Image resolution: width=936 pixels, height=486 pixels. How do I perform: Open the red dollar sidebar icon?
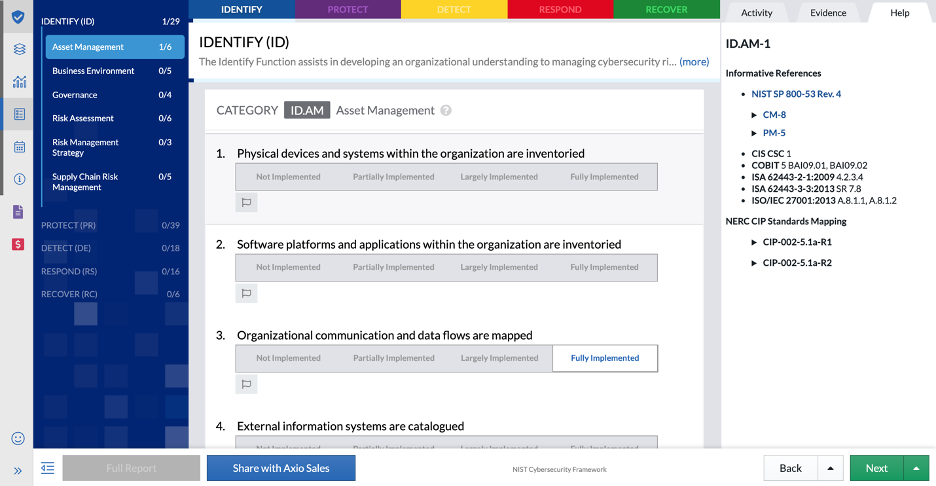click(x=18, y=244)
